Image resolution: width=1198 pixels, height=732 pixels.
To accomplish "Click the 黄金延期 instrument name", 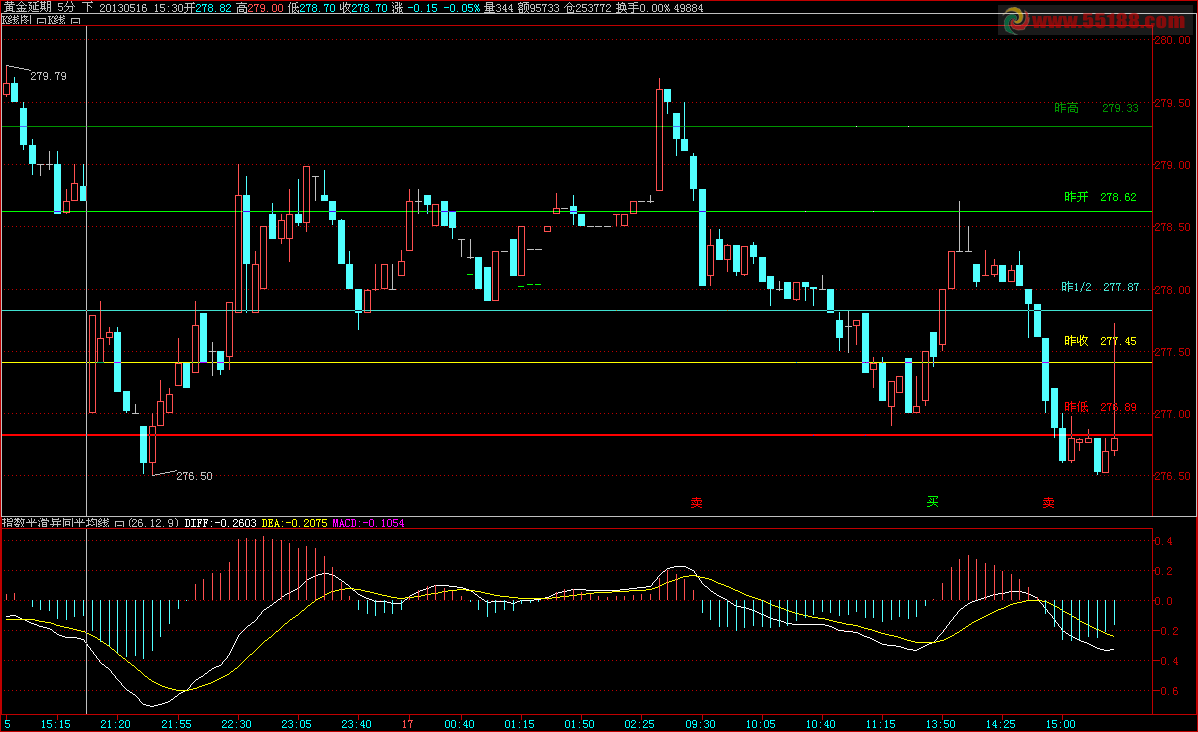I will pos(27,7).
